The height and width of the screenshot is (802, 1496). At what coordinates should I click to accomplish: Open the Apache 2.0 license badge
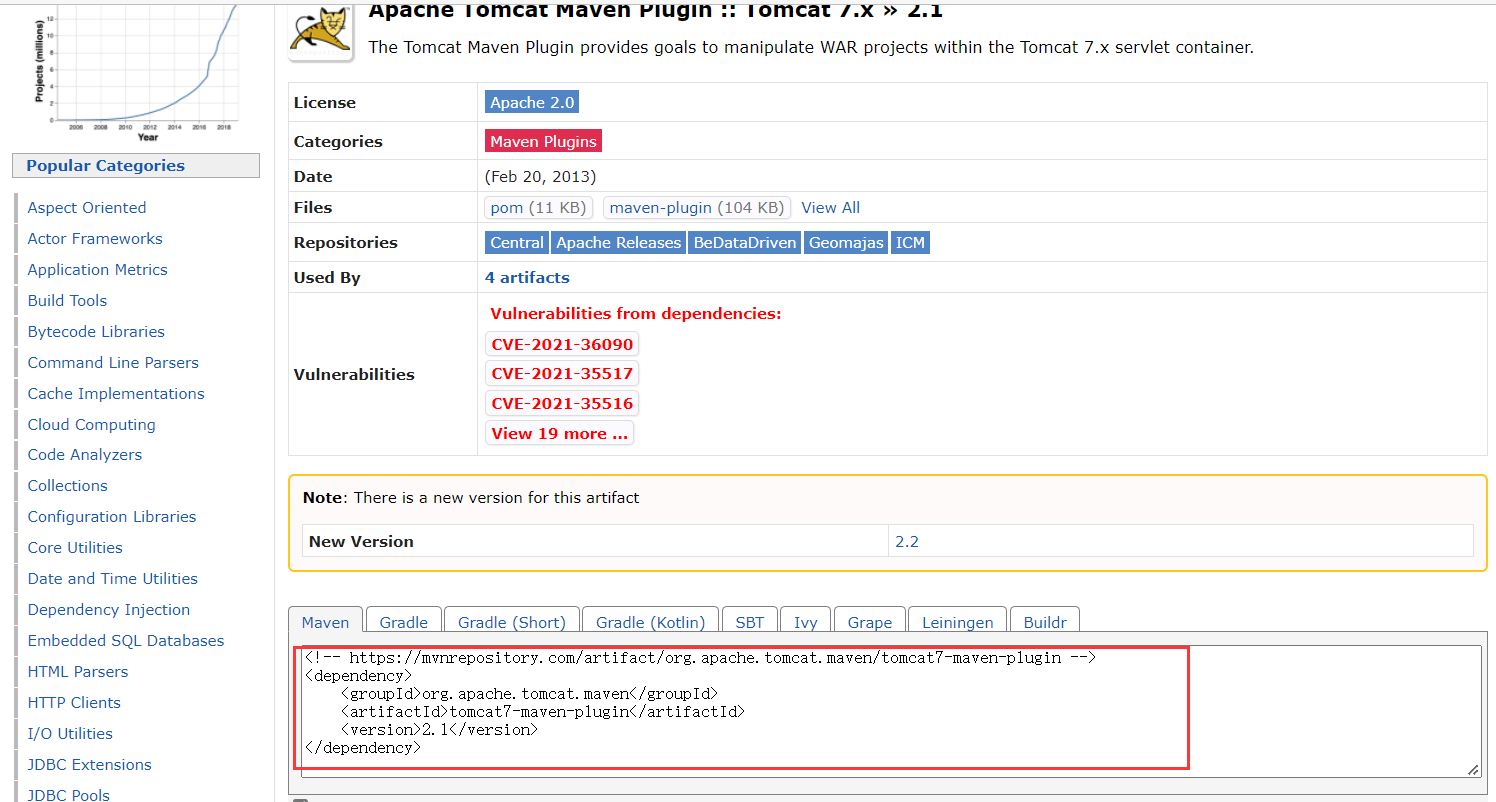(x=532, y=102)
